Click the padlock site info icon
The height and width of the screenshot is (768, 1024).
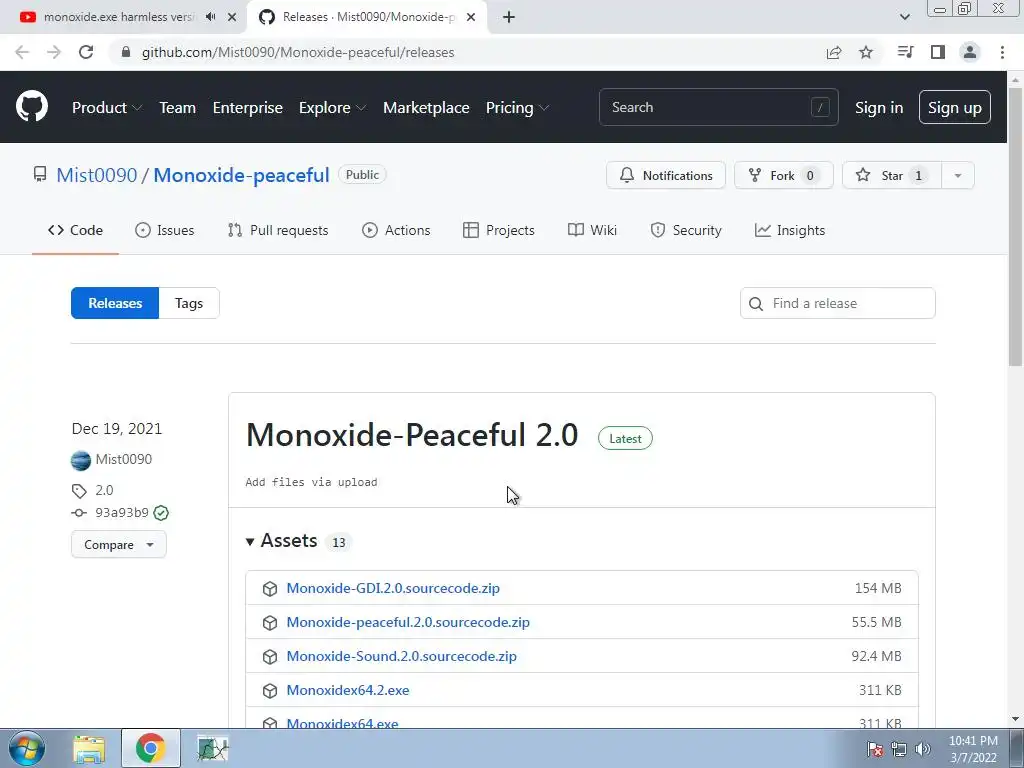(x=126, y=52)
